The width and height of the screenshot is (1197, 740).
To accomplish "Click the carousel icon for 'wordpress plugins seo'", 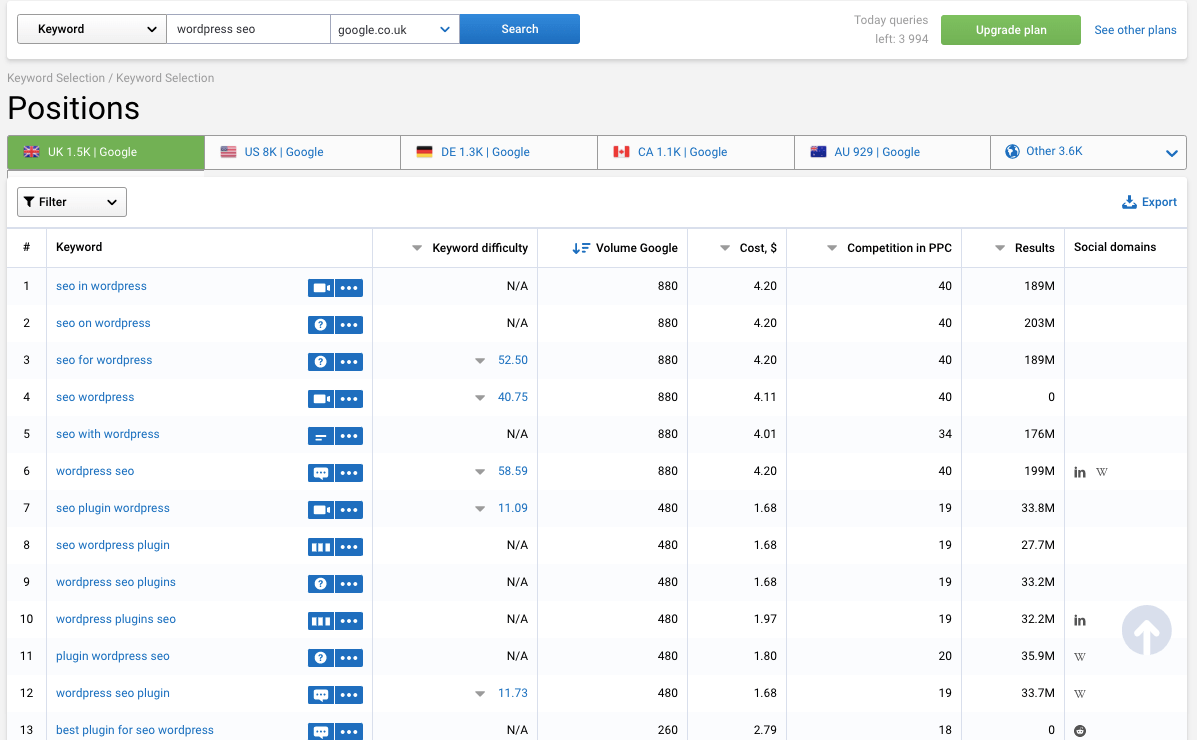I will click(321, 621).
